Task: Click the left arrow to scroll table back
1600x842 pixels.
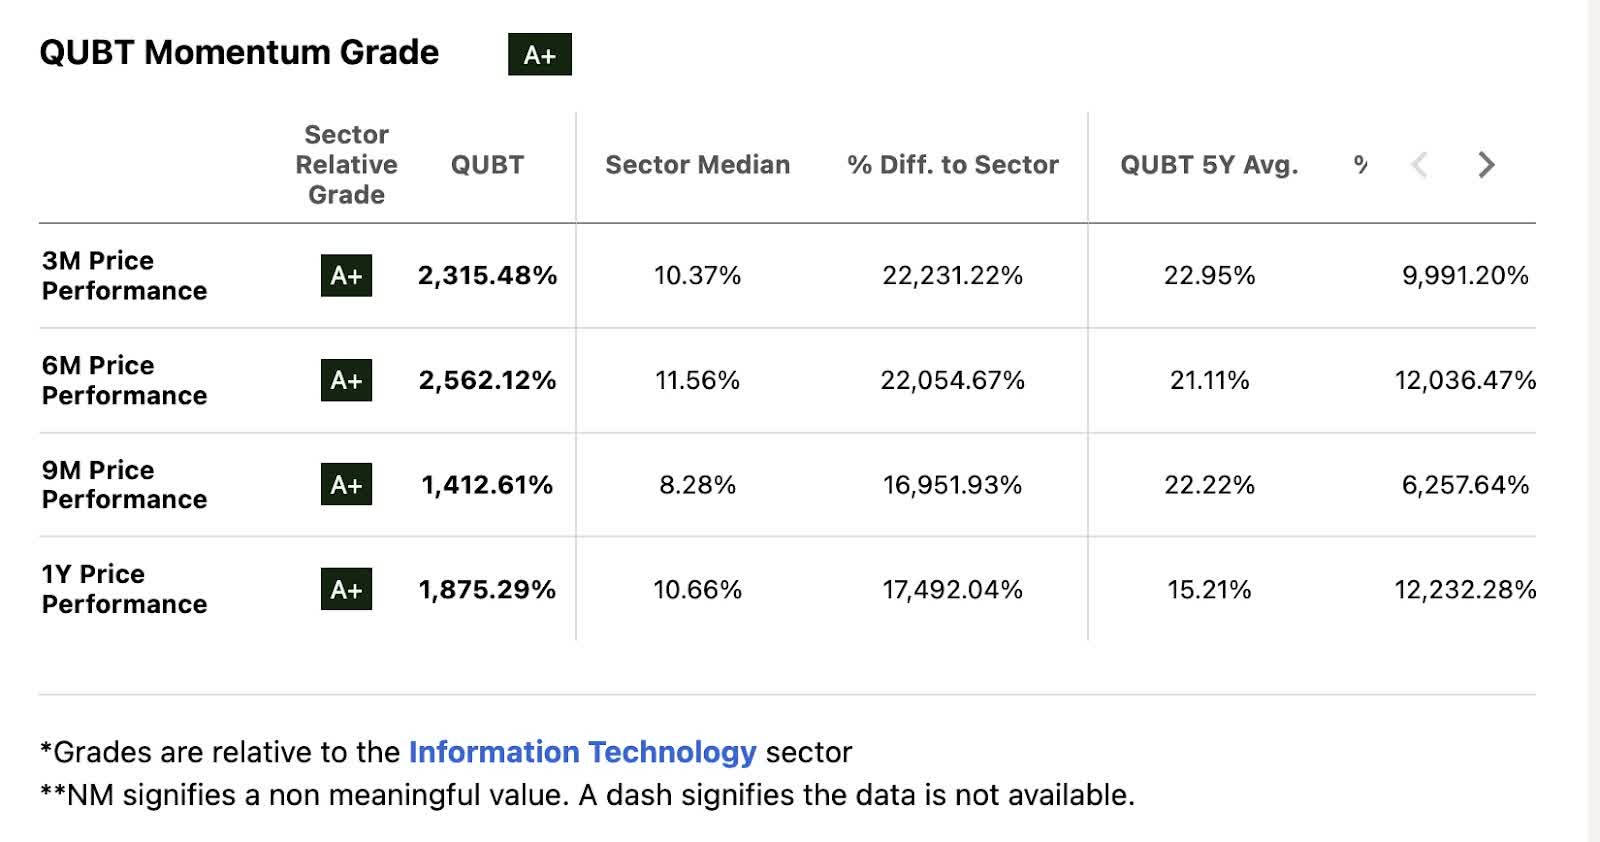Action: pos(1419,165)
